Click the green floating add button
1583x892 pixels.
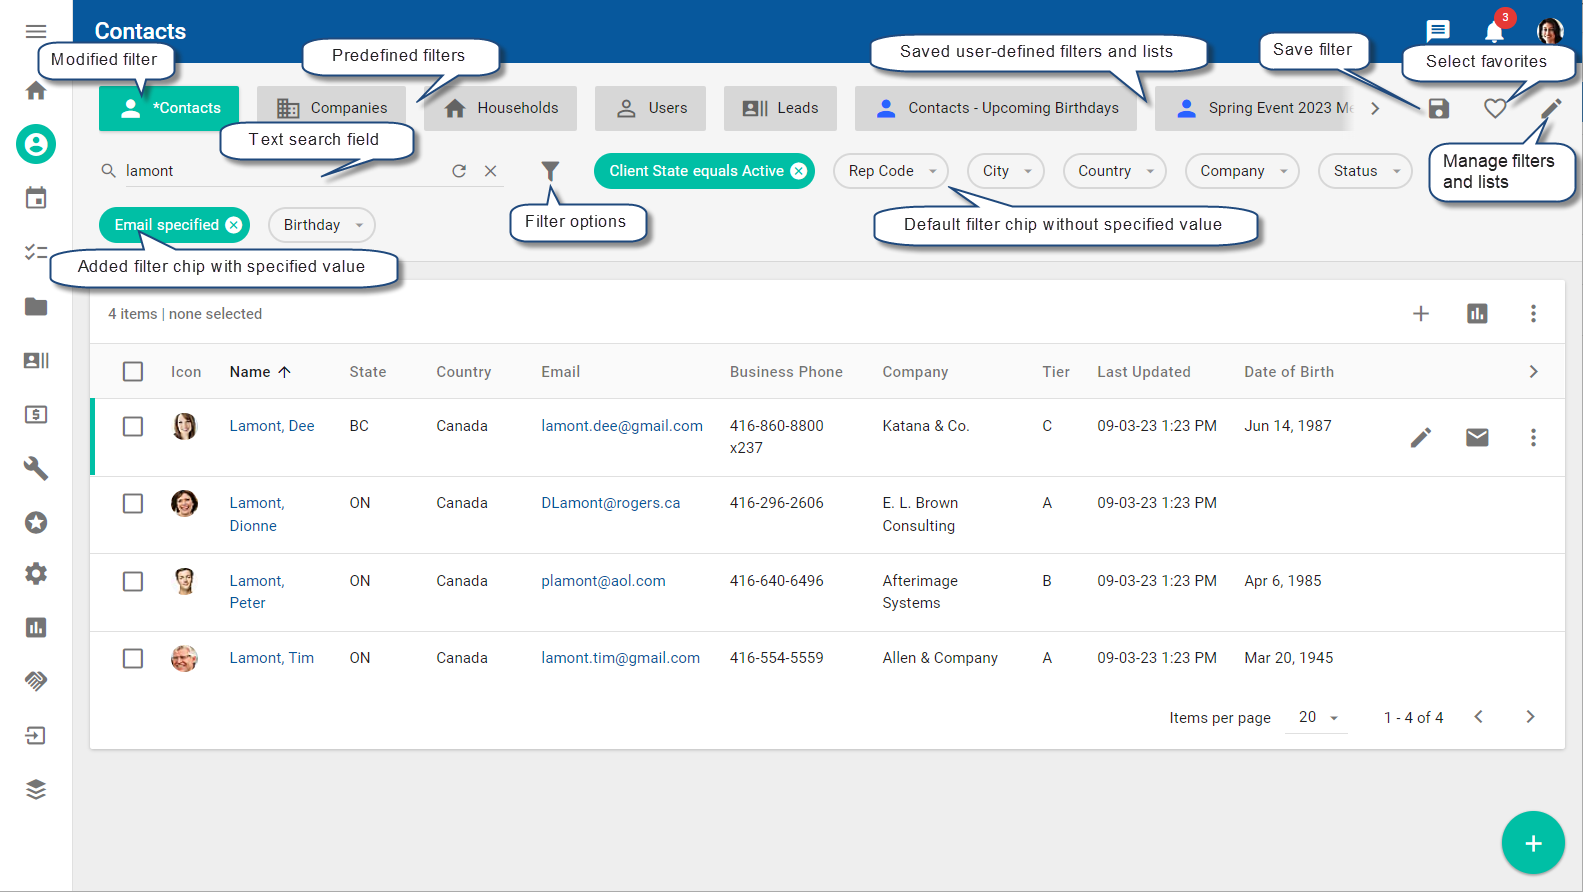1532,843
